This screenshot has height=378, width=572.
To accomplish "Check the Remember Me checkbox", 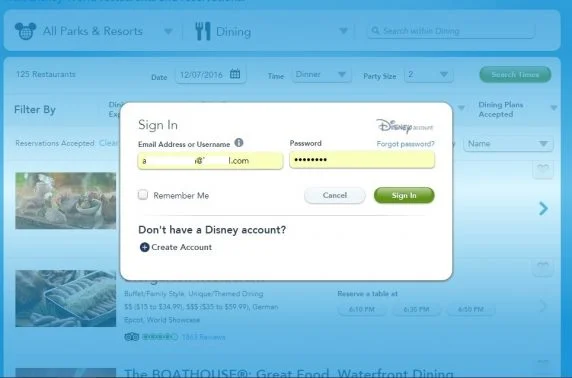I will pyautogui.click(x=143, y=195).
